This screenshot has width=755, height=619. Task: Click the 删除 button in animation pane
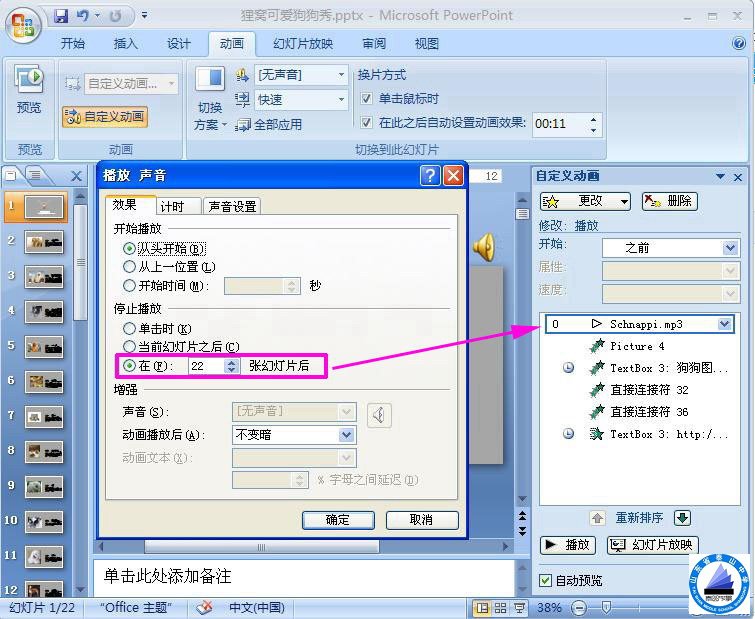(669, 201)
